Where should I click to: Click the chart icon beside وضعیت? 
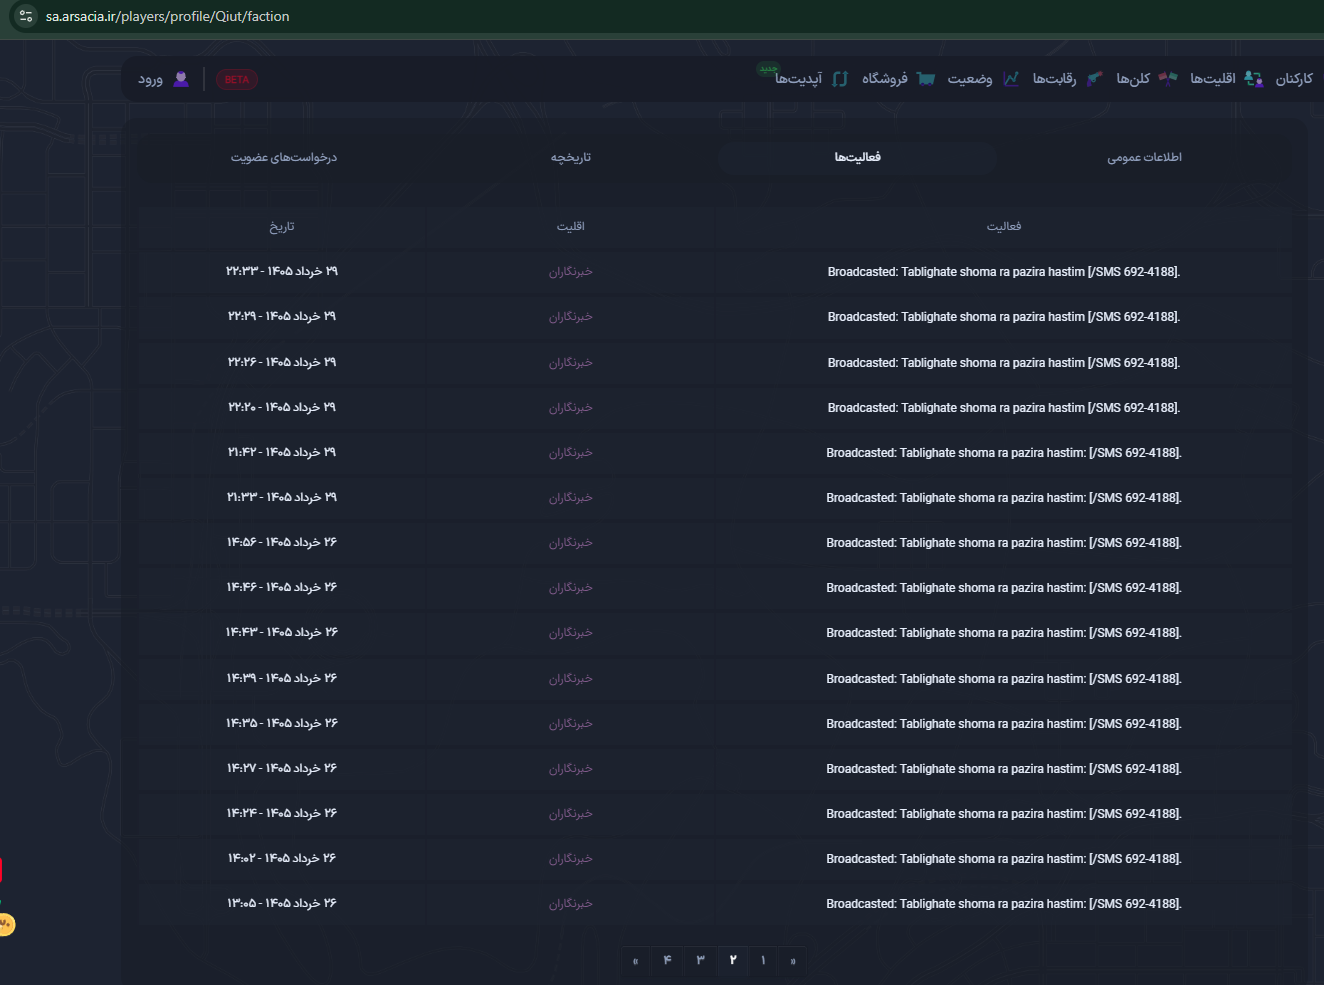pyautogui.click(x=1011, y=79)
